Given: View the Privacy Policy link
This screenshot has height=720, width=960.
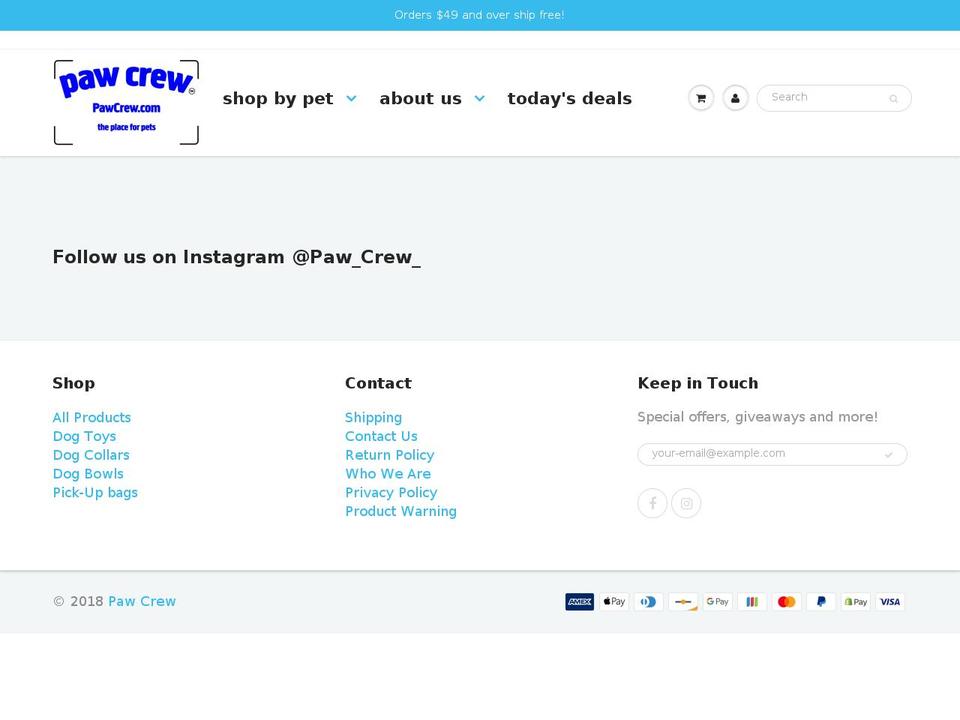Looking at the screenshot, I should point(391,493).
